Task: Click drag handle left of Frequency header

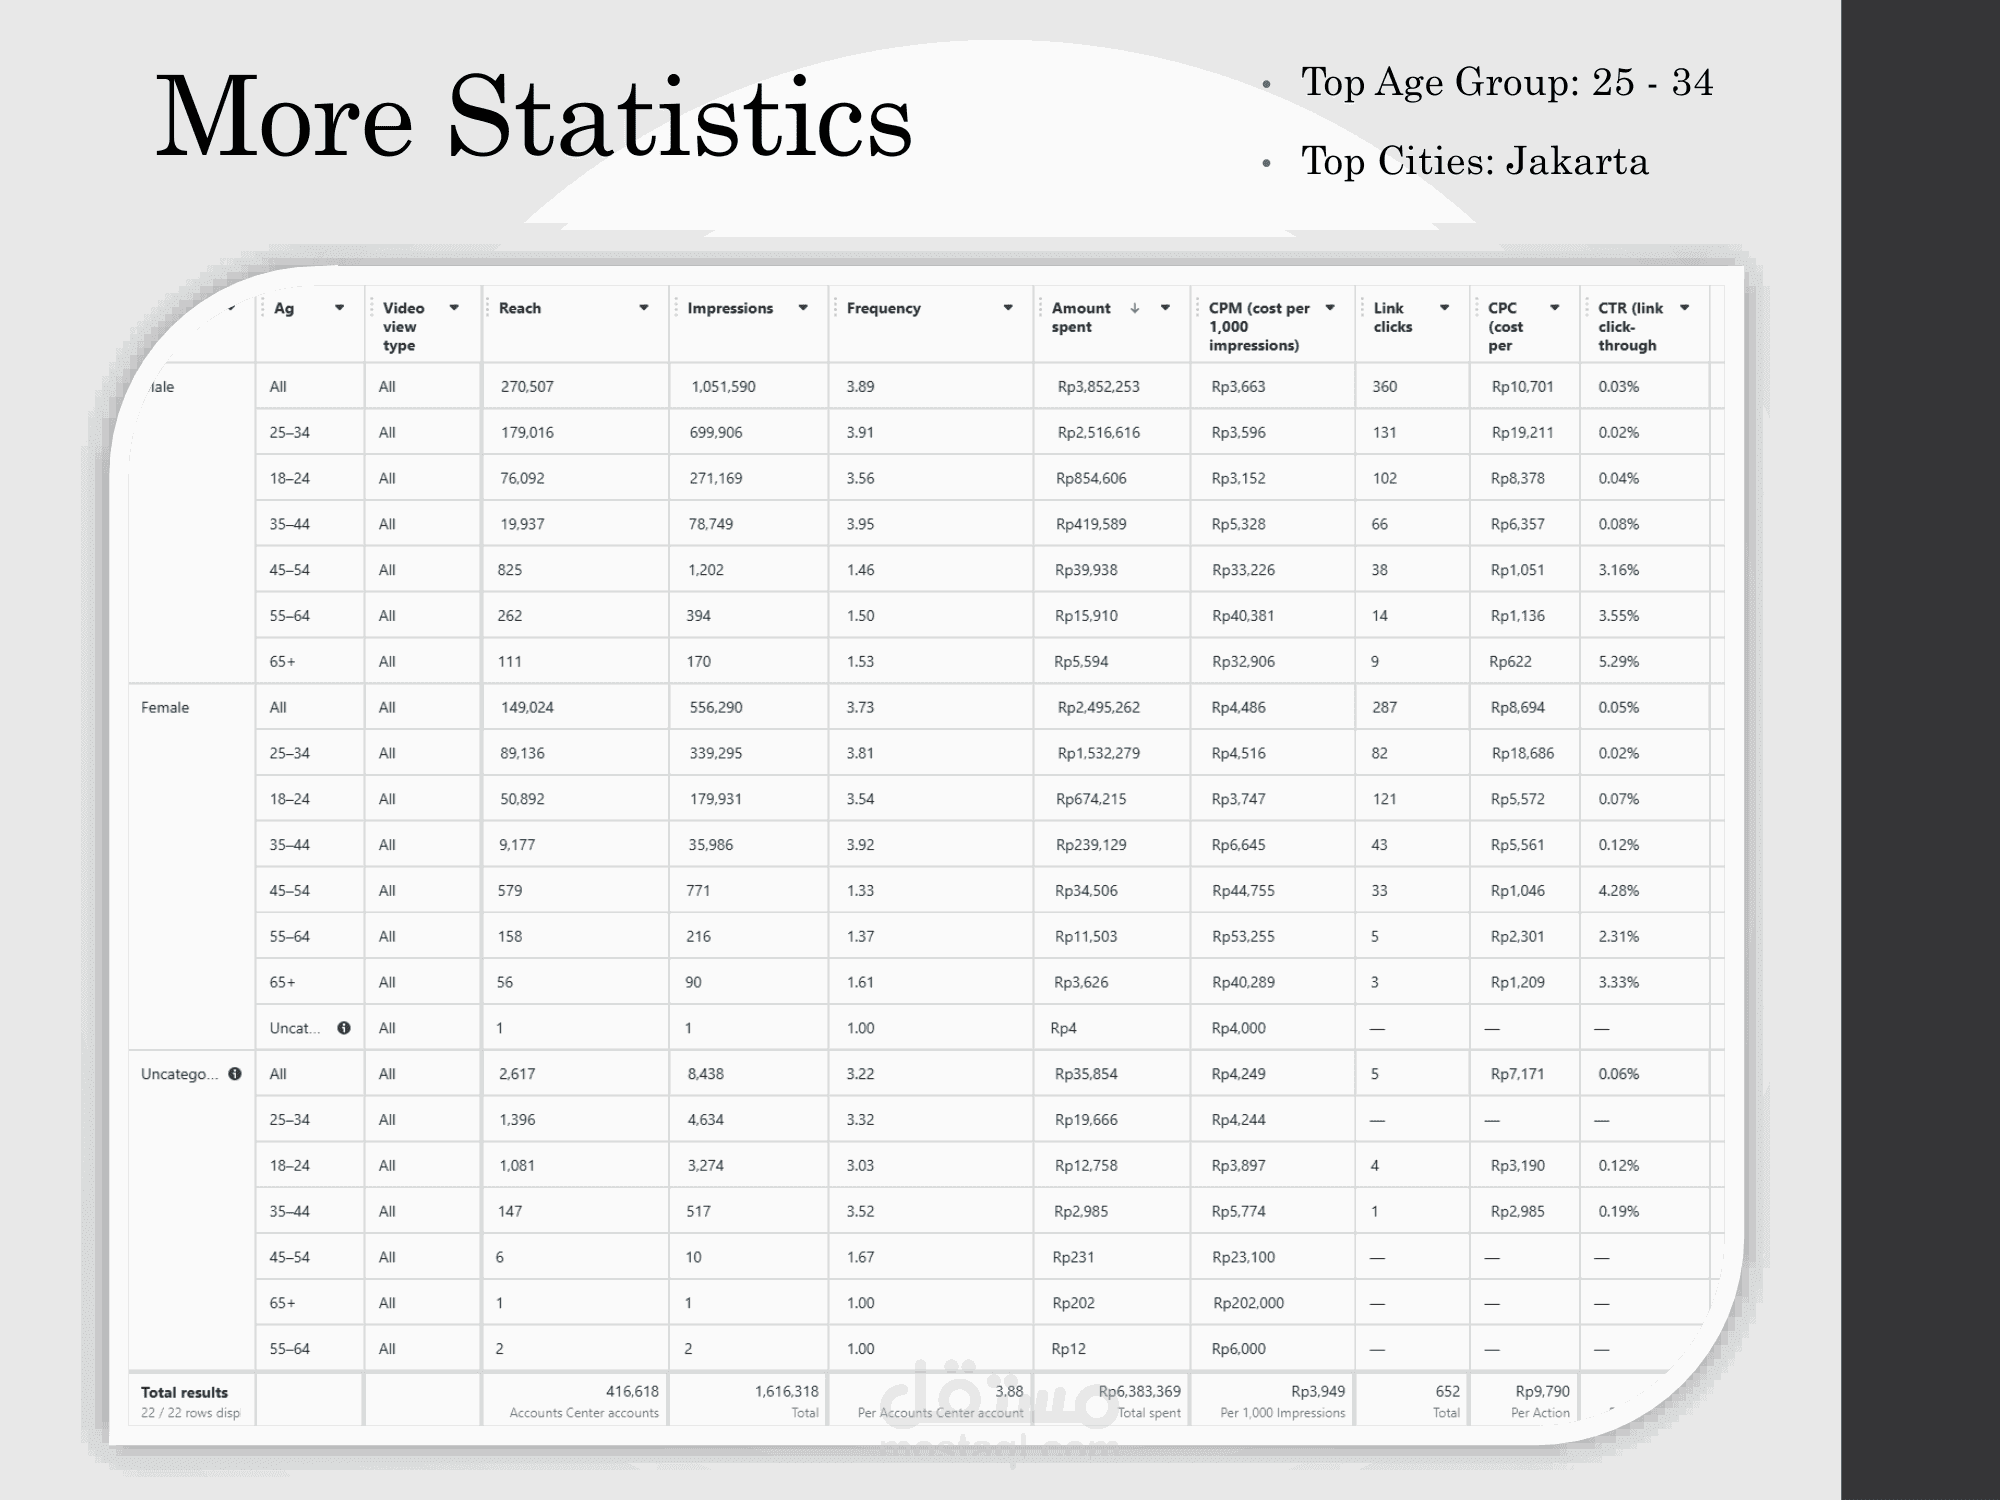Action: pyautogui.click(x=836, y=308)
